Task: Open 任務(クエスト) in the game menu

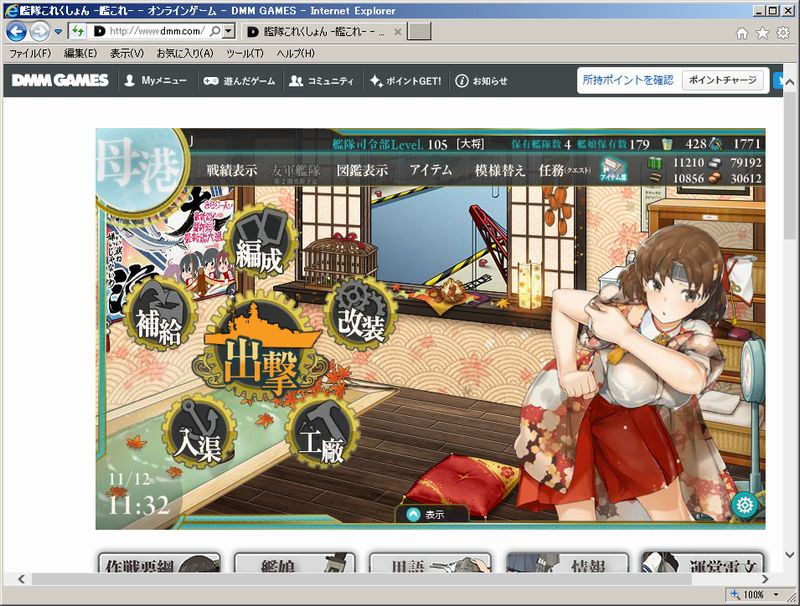Action: (x=564, y=170)
